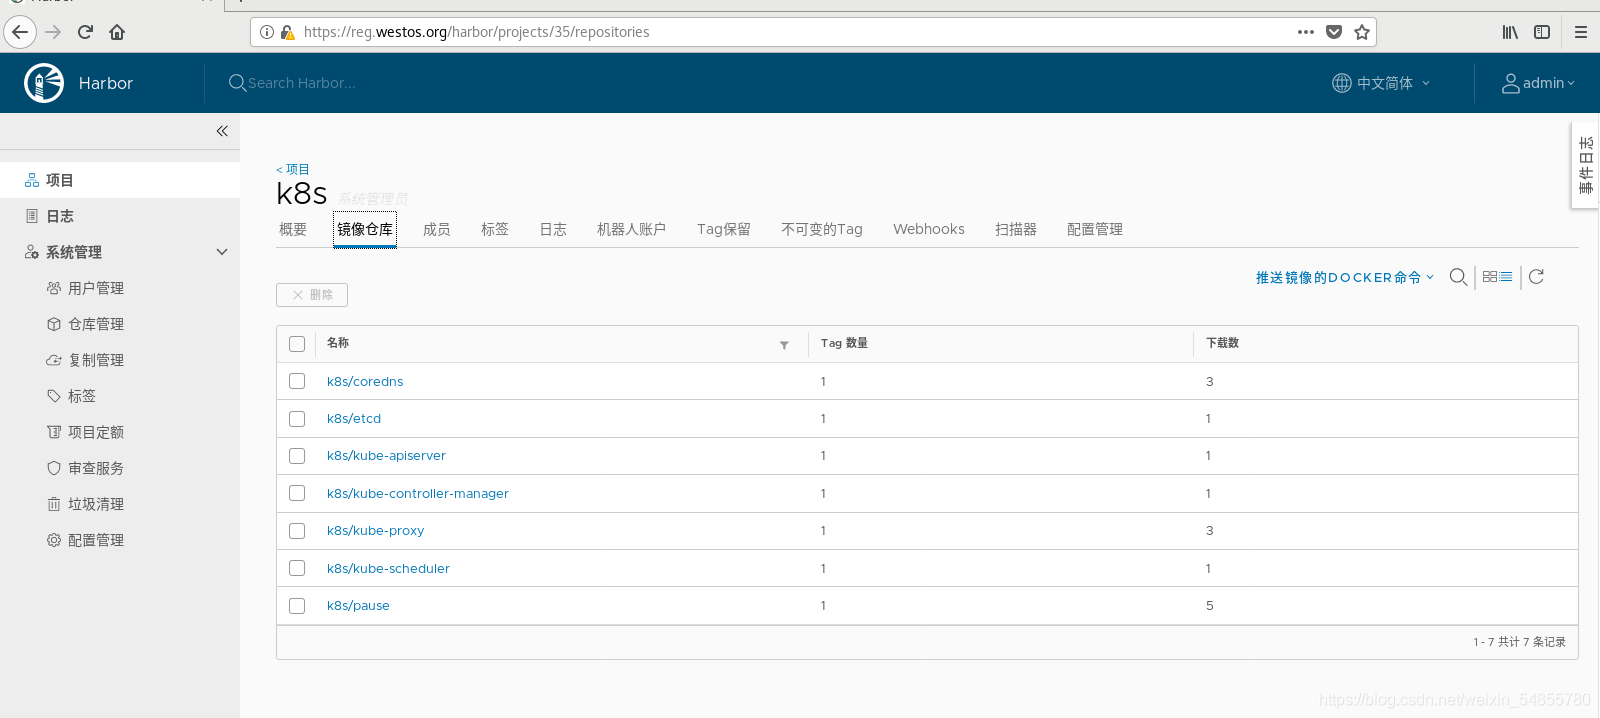
Task: Open the 中文简体 language dropdown
Action: pyautogui.click(x=1381, y=83)
